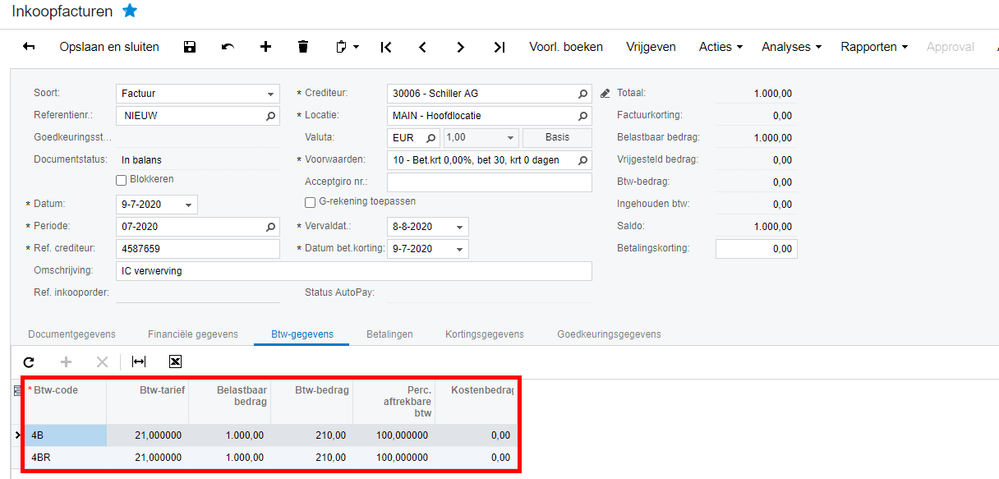Switch to the Financiële gegevens tab

[x=193, y=334]
